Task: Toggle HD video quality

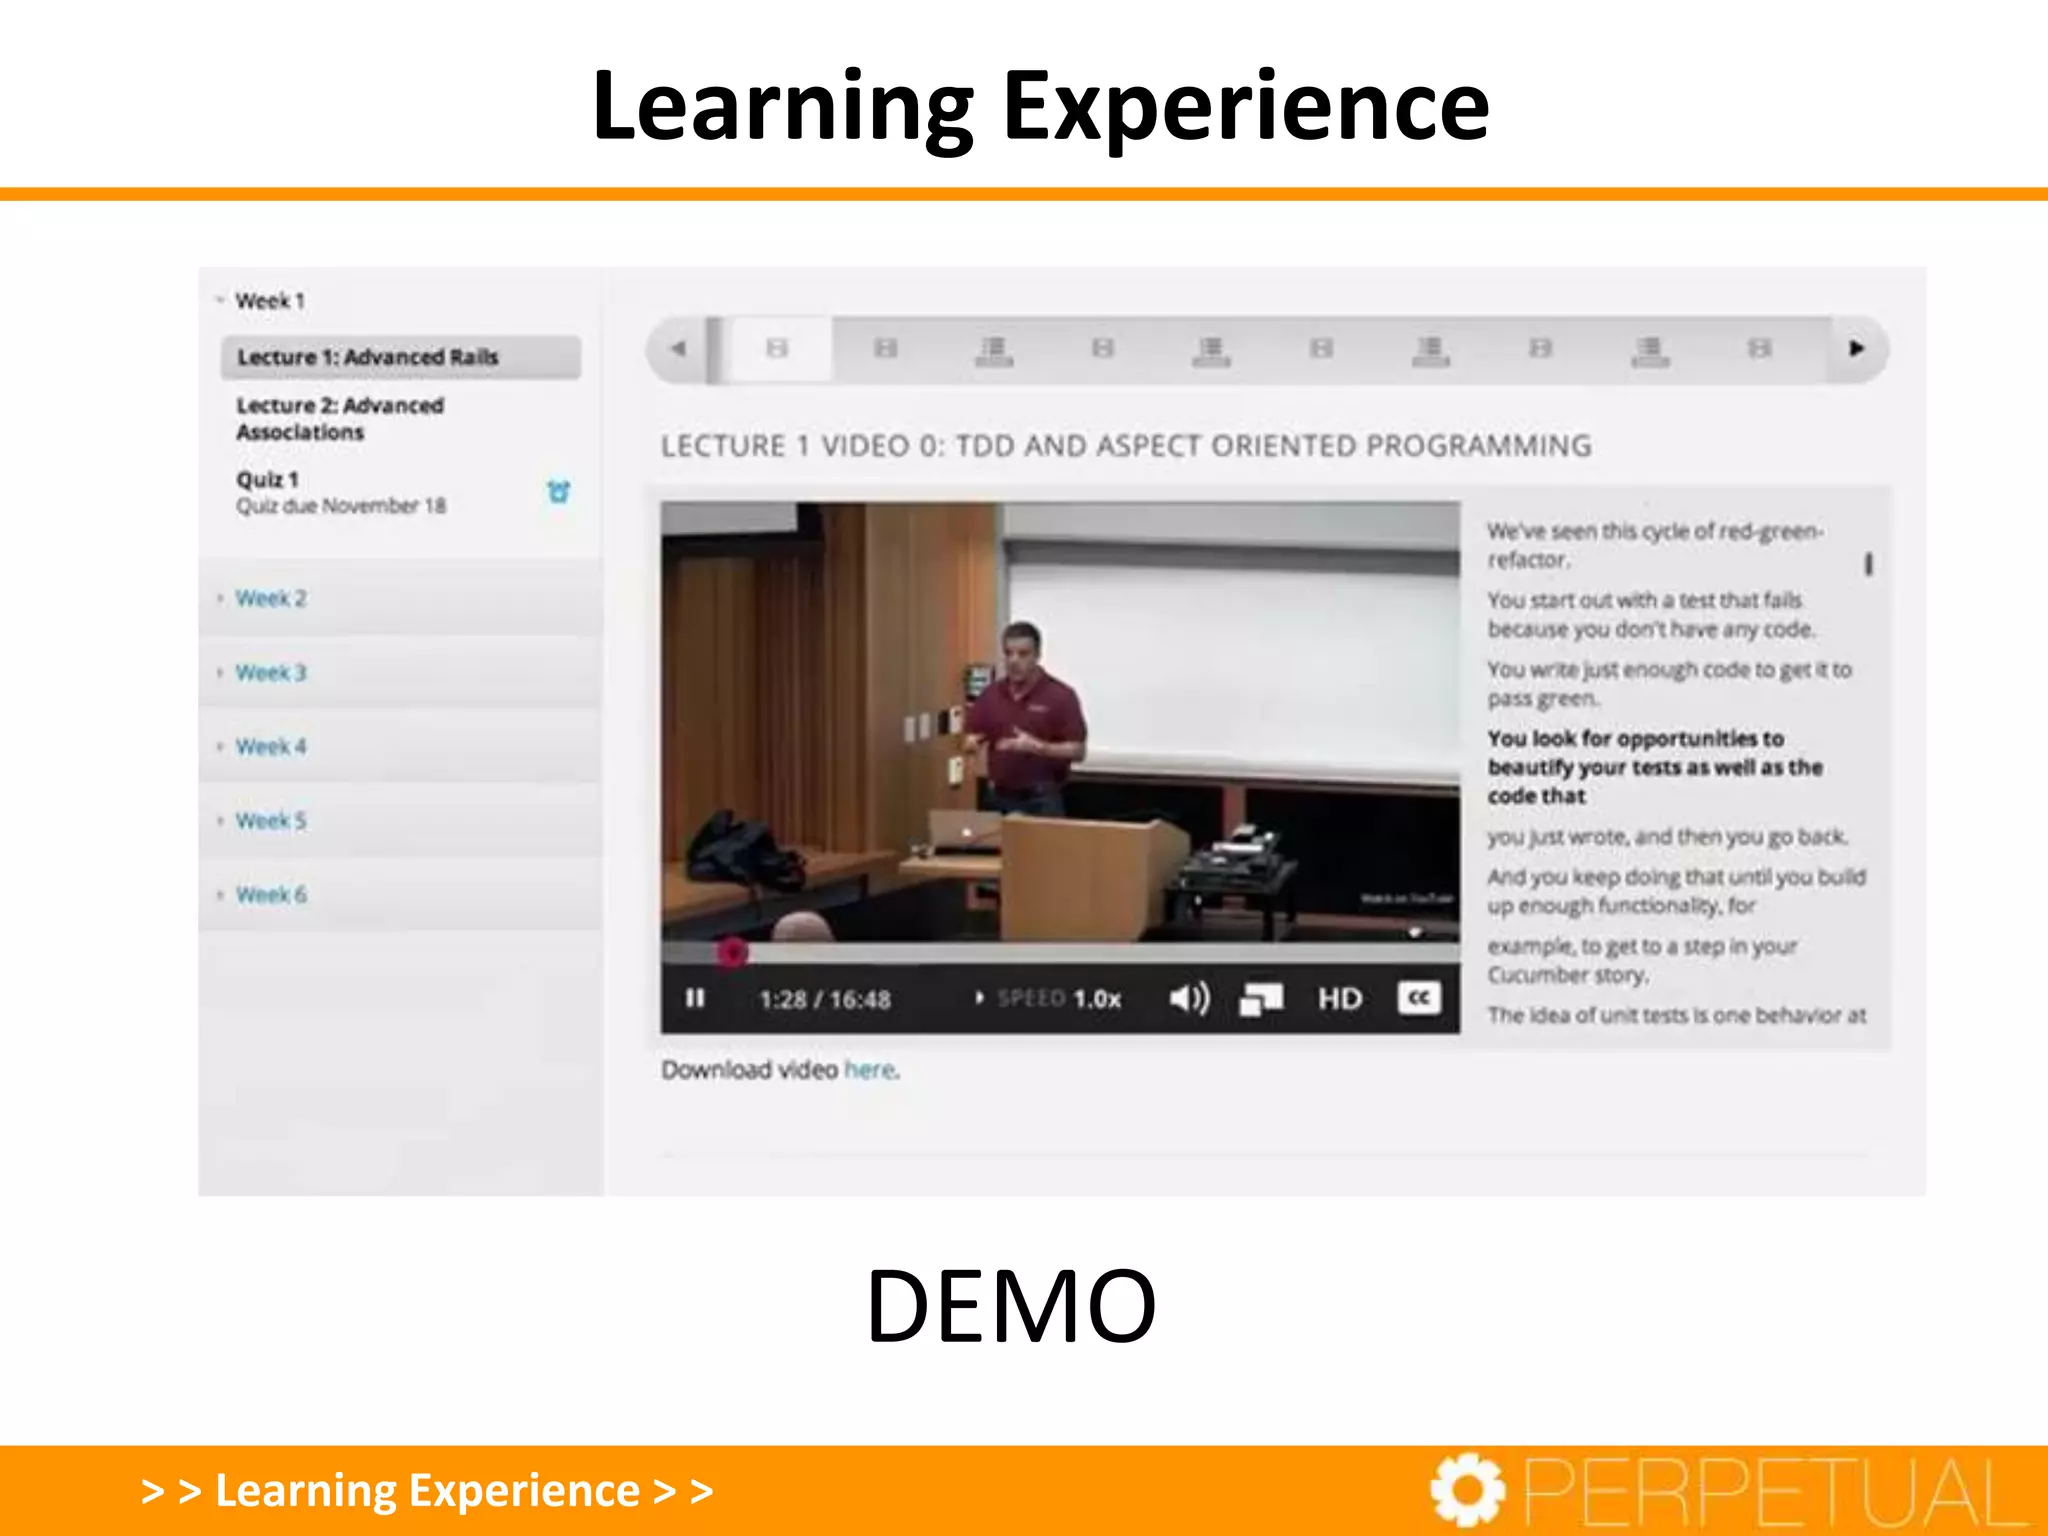Action: [1339, 998]
